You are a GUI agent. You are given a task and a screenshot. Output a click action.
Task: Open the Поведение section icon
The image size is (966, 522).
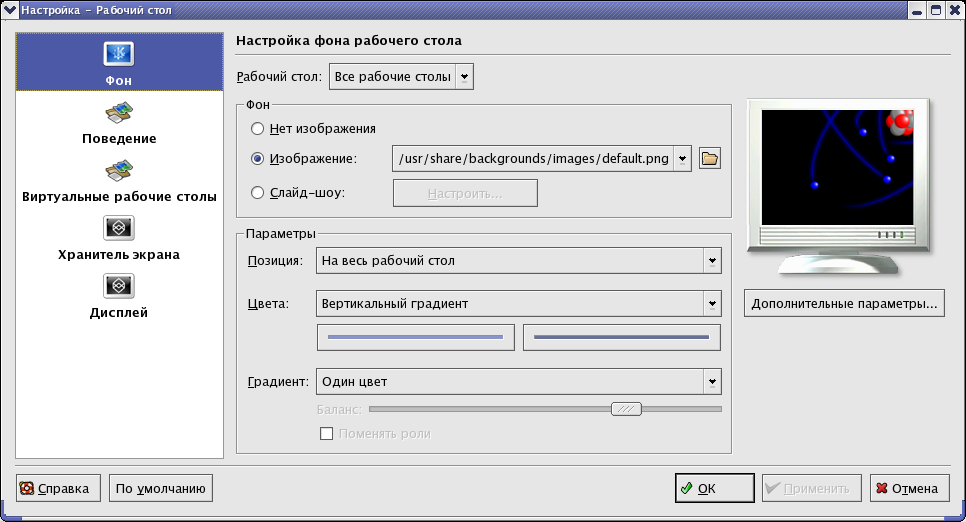[119, 112]
